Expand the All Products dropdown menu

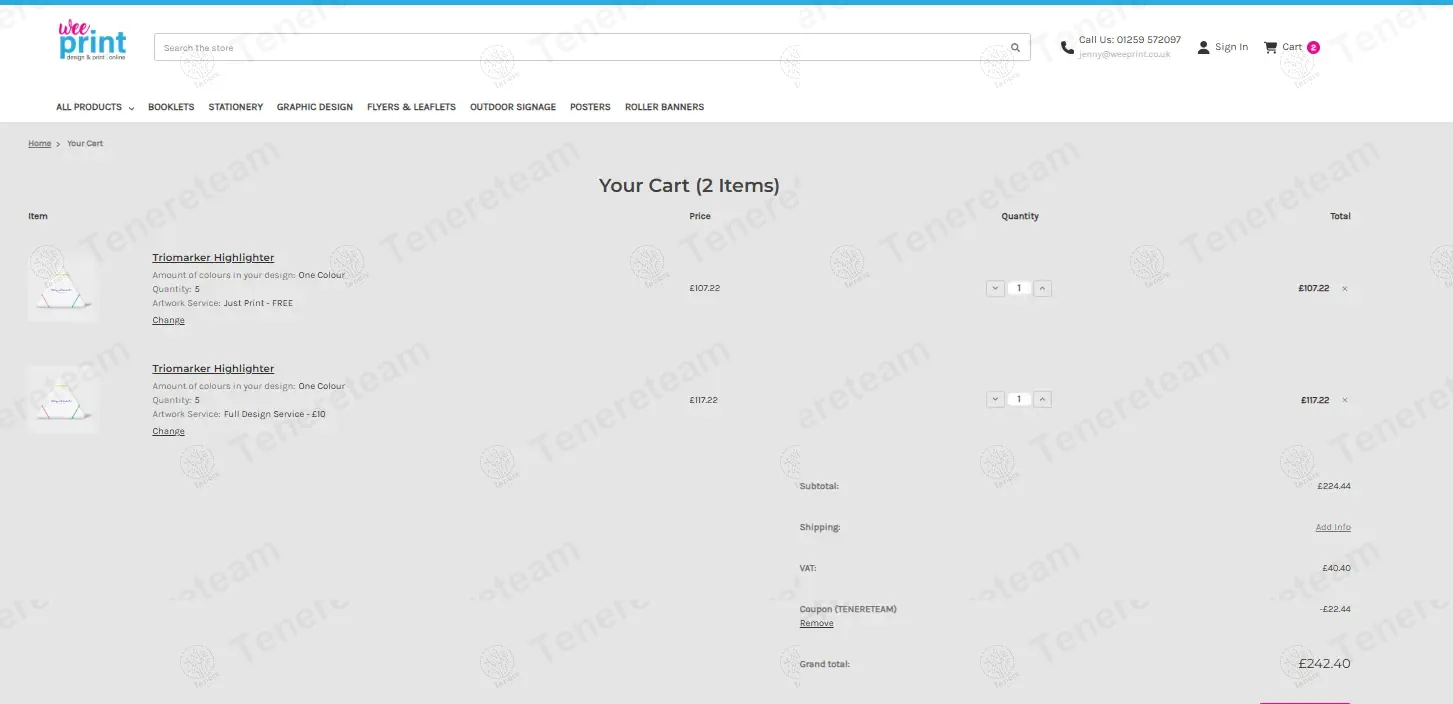pyautogui.click(x=95, y=107)
